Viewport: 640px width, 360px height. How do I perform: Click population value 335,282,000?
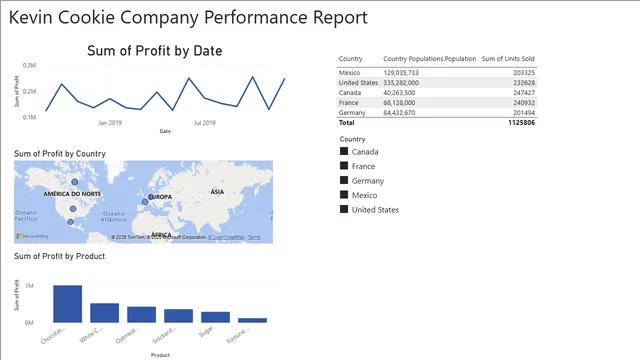point(401,82)
